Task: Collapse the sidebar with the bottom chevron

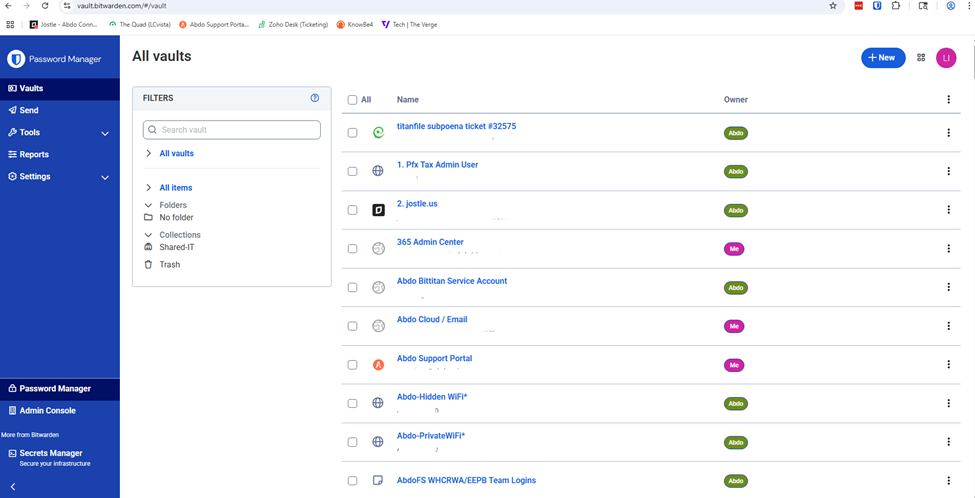Action: click(13, 487)
